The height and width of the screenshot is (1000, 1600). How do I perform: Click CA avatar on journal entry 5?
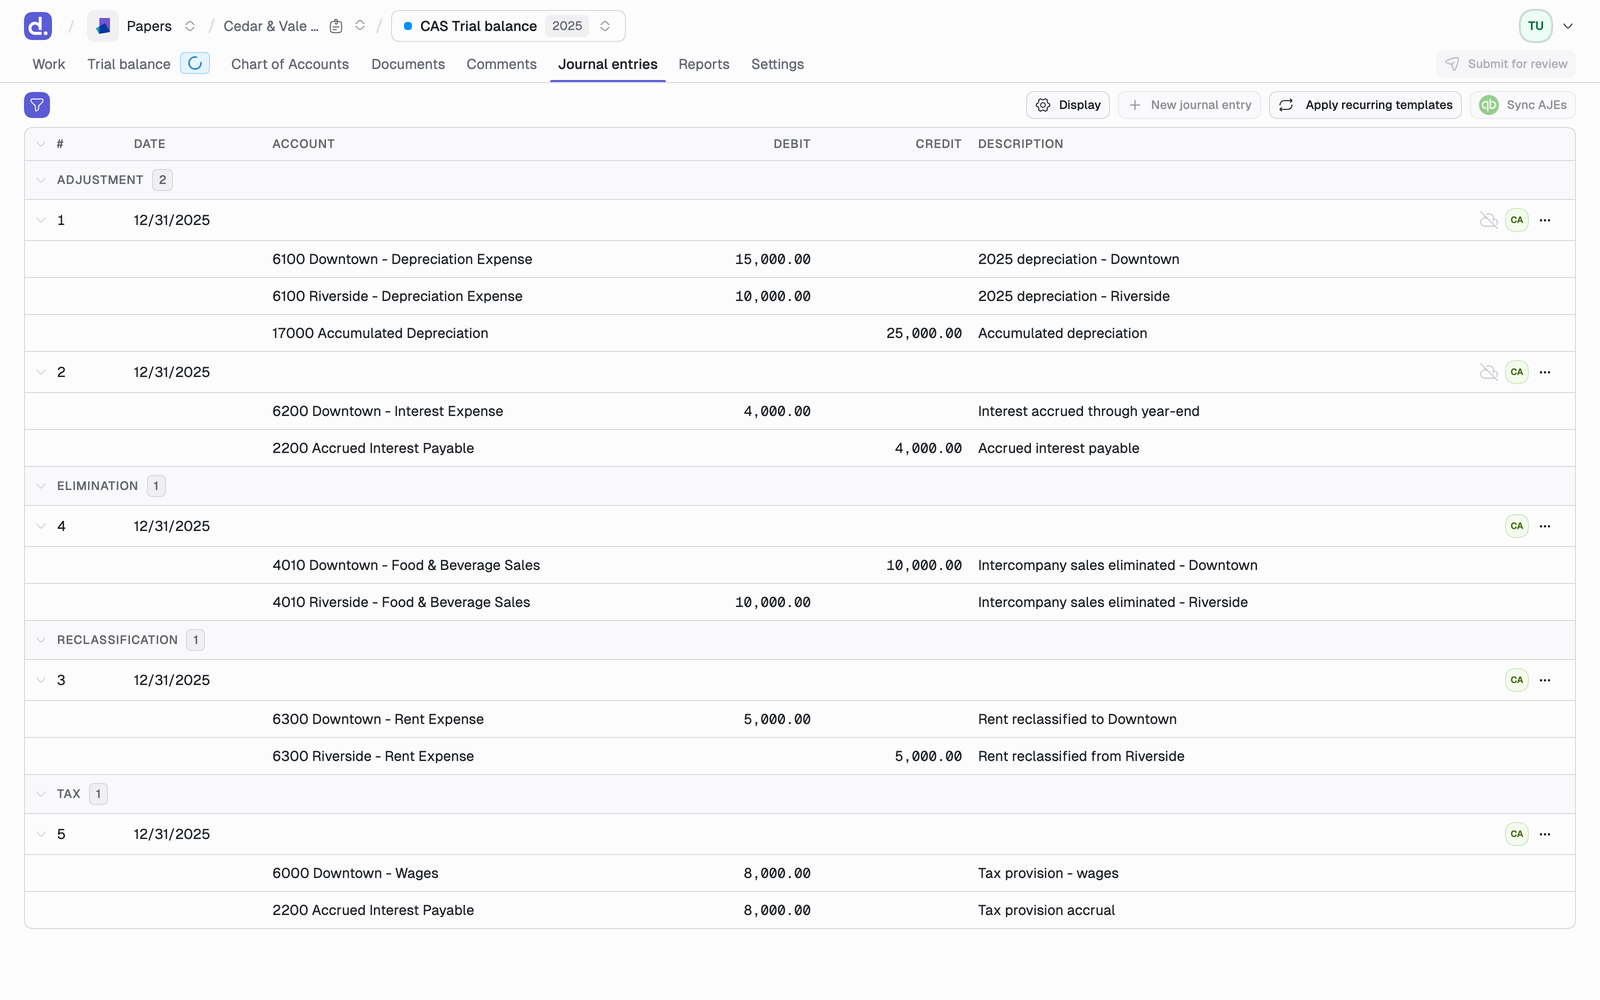click(1517, 834)
